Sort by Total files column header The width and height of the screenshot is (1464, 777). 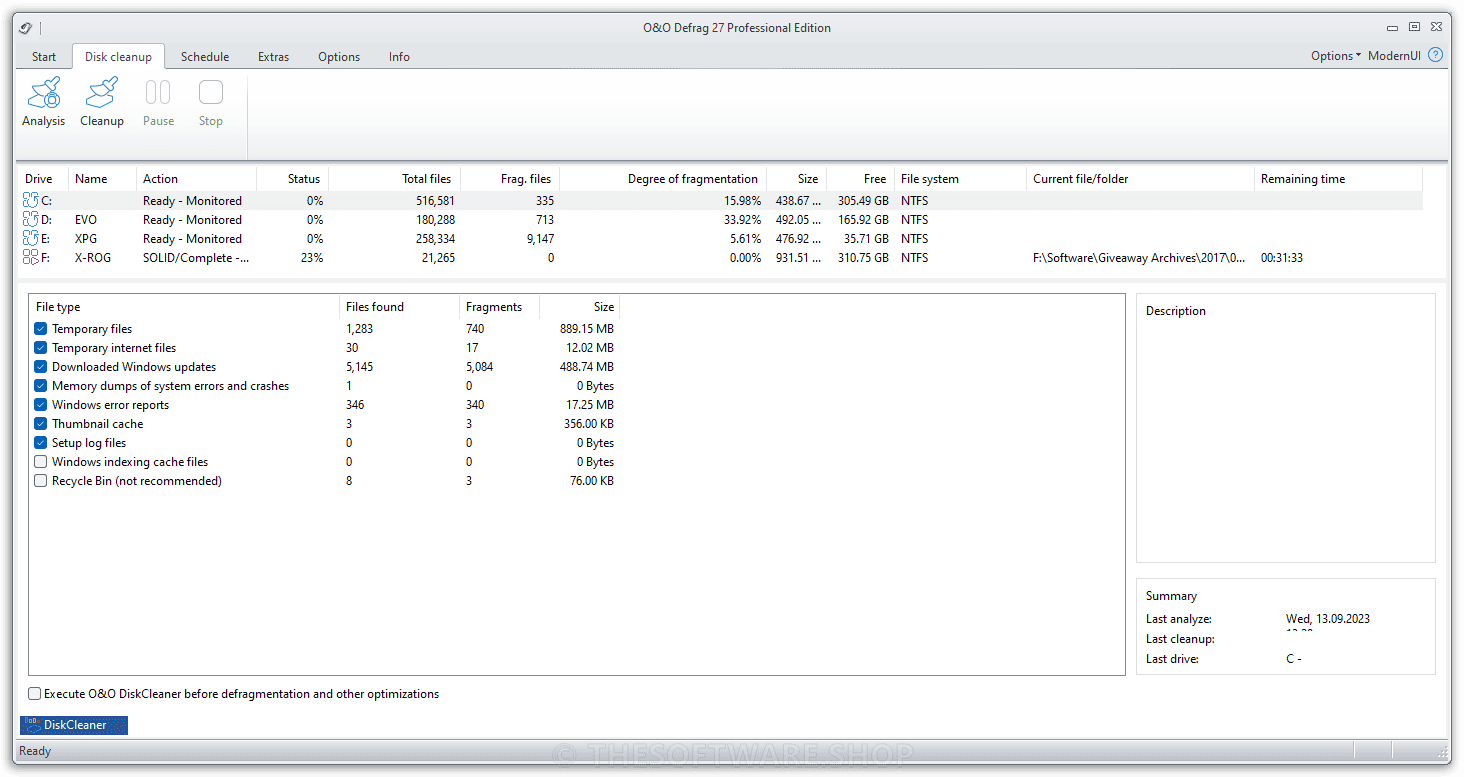click(x=394, y=179)
